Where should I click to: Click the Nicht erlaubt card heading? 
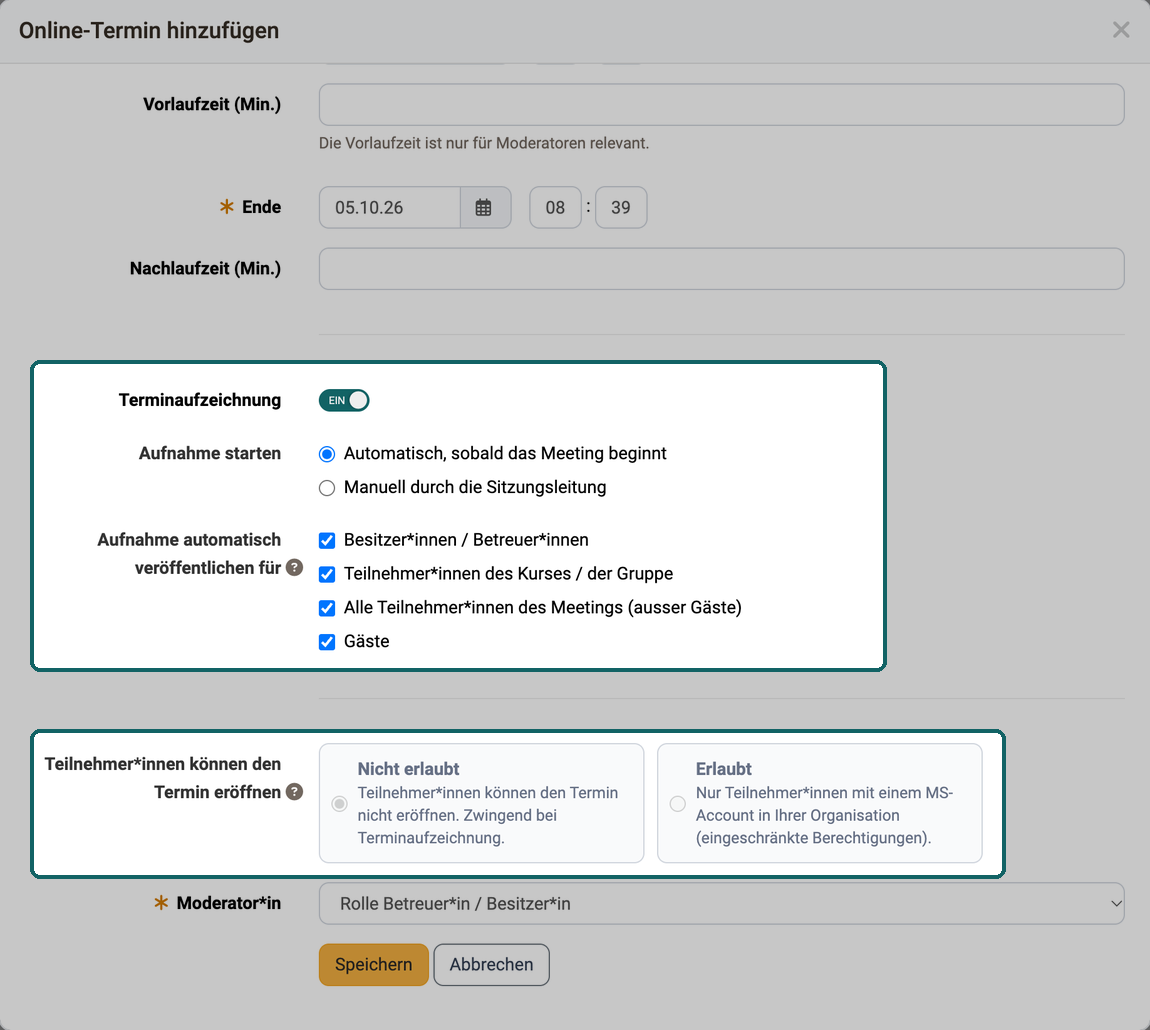409,769
